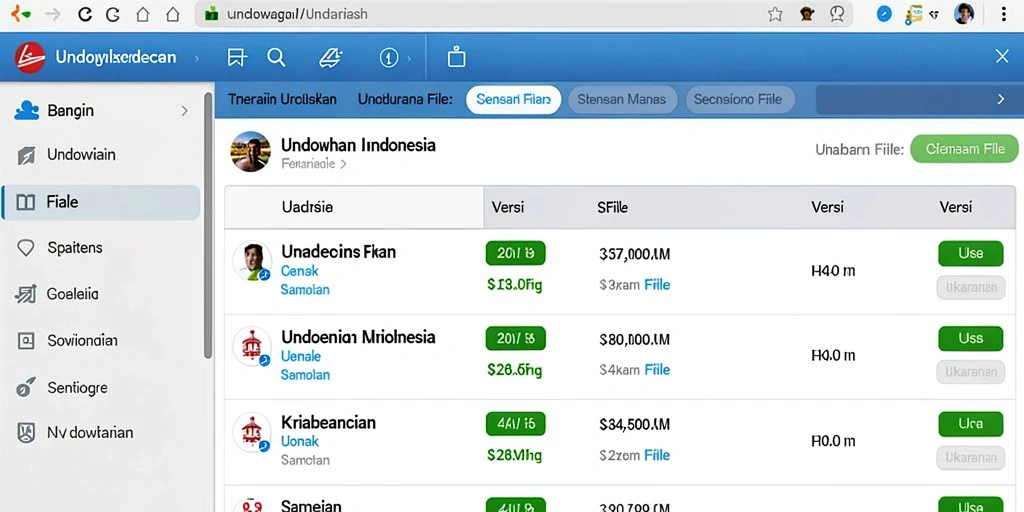Image resolution: width=1024 pixels, height=512 pixels.
Task: Click the avatar of Unadecins Fkan
Action: tap(252, 261)
